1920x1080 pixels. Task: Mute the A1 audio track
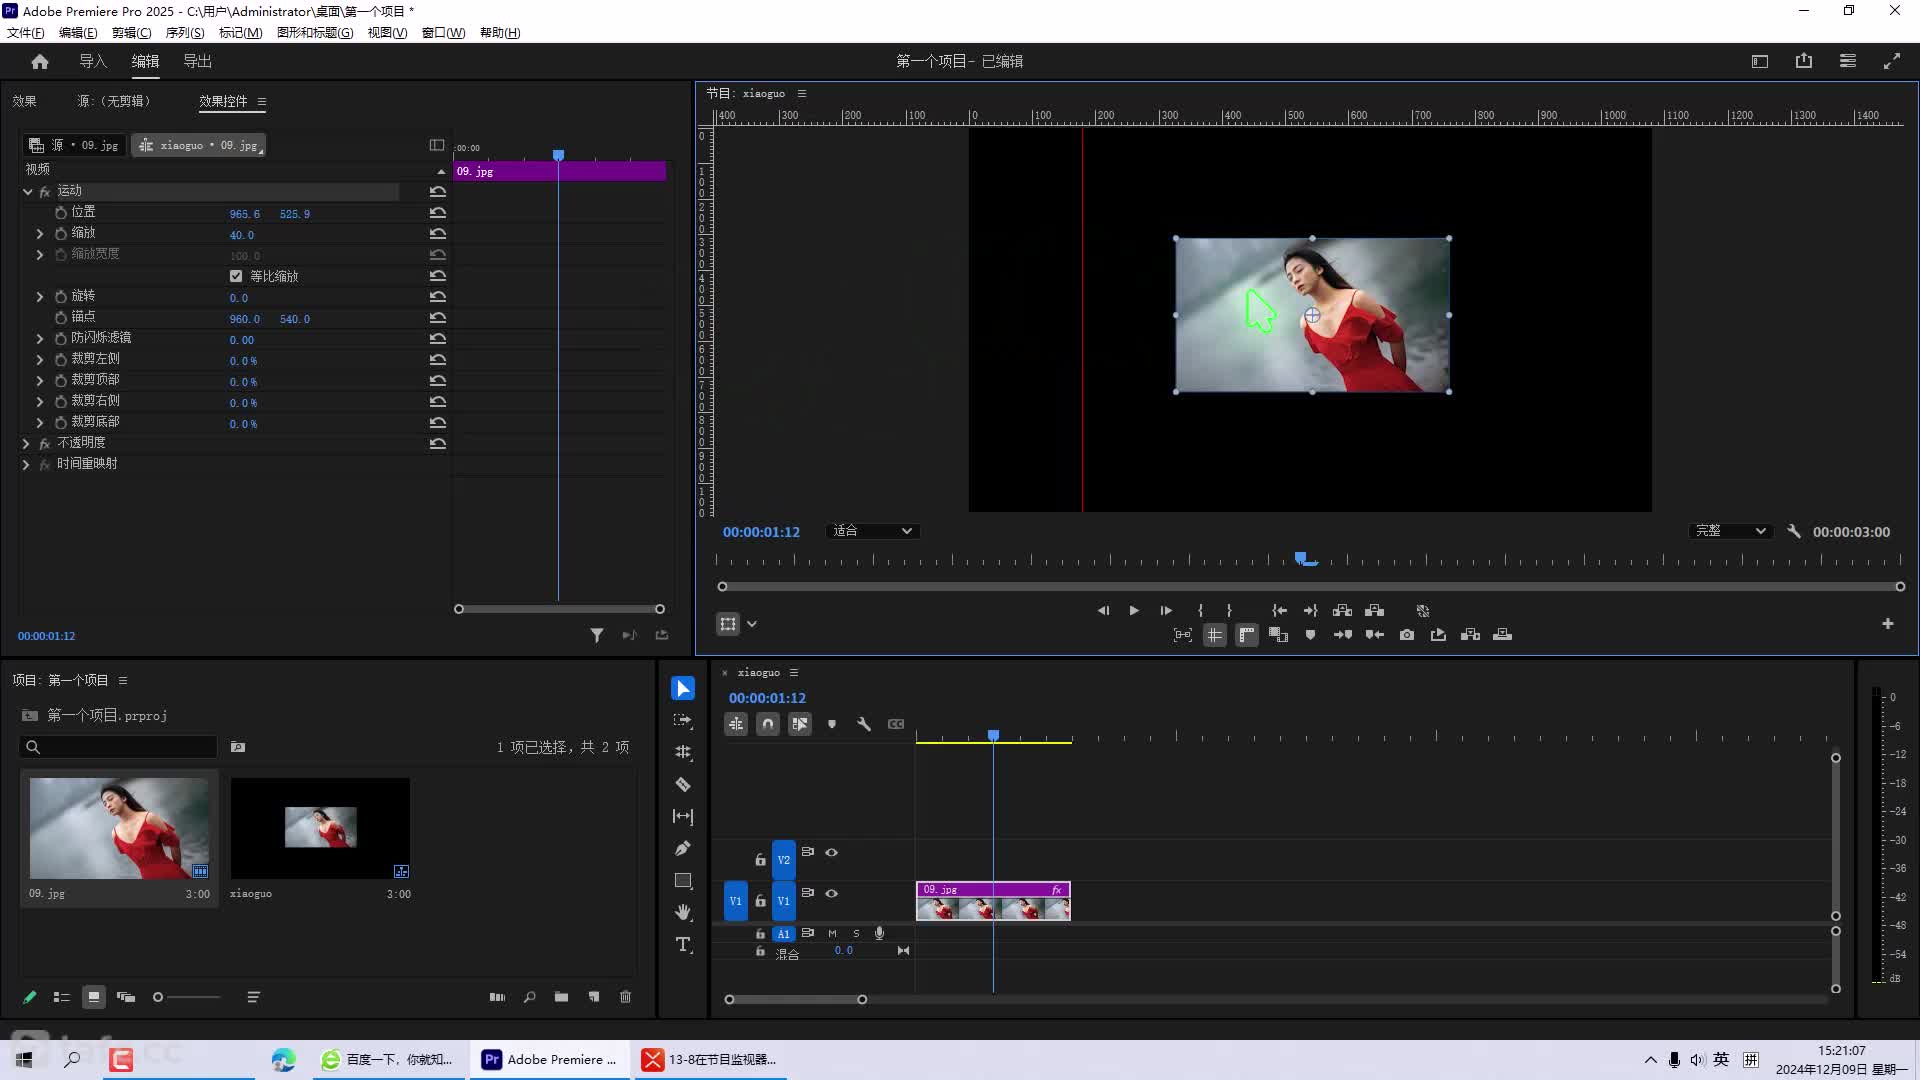[x=832, y=934]
